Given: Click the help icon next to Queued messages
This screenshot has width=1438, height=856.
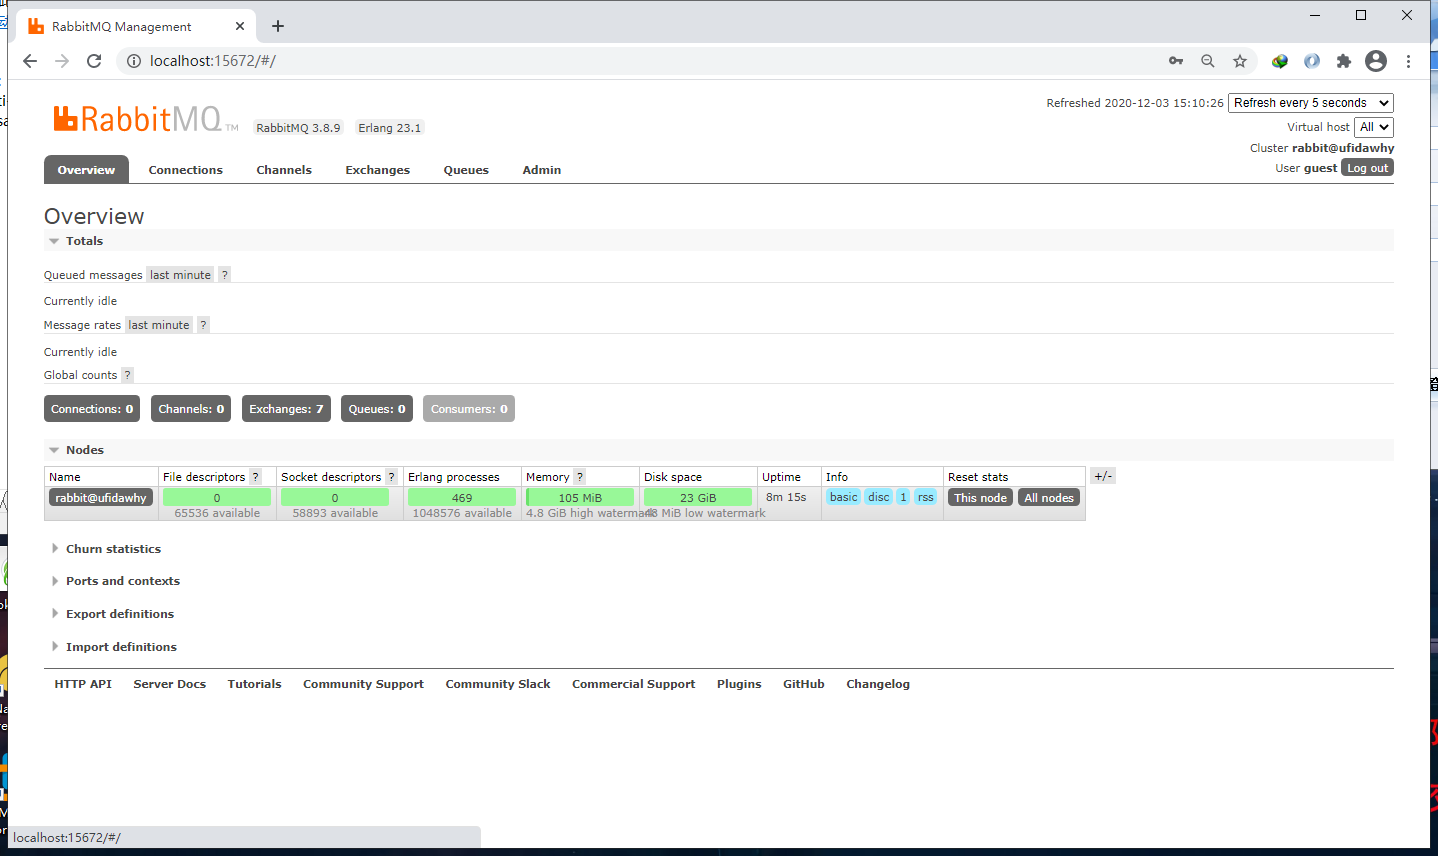Looking at the screenshot, I should (x=224, y=274).
